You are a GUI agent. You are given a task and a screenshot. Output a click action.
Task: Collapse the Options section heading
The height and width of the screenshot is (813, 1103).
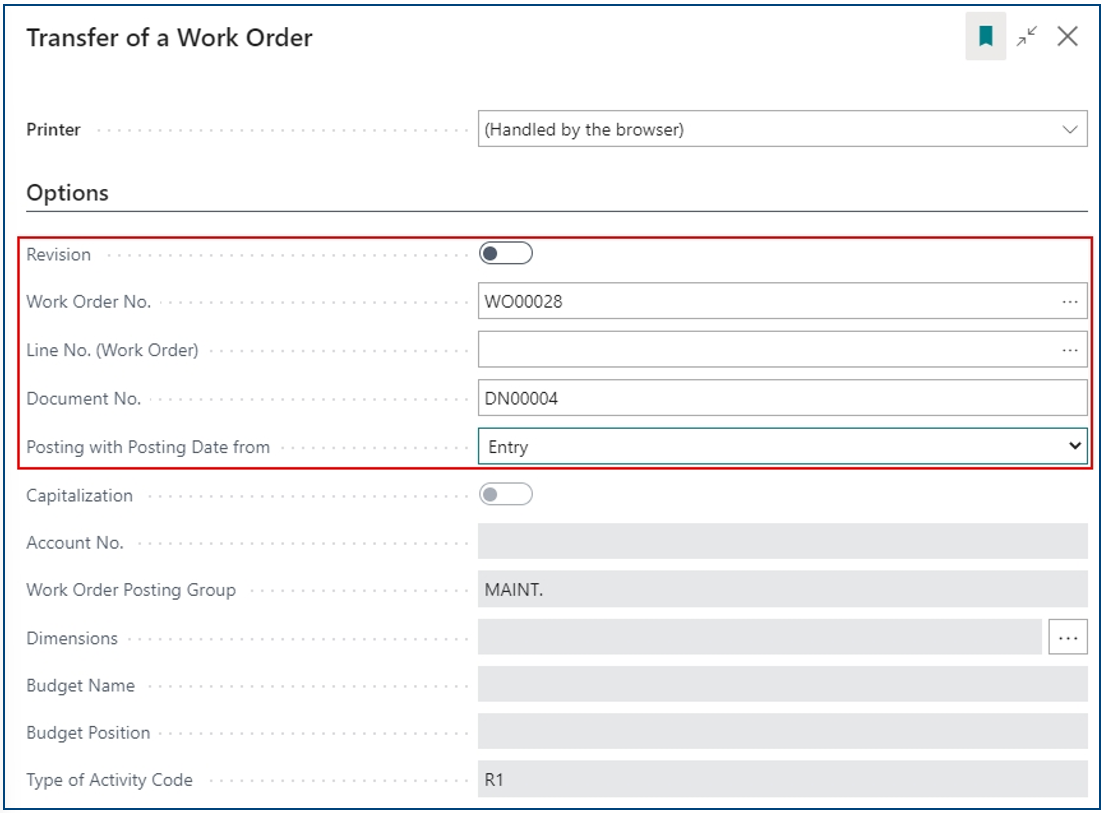coord(68,193)
